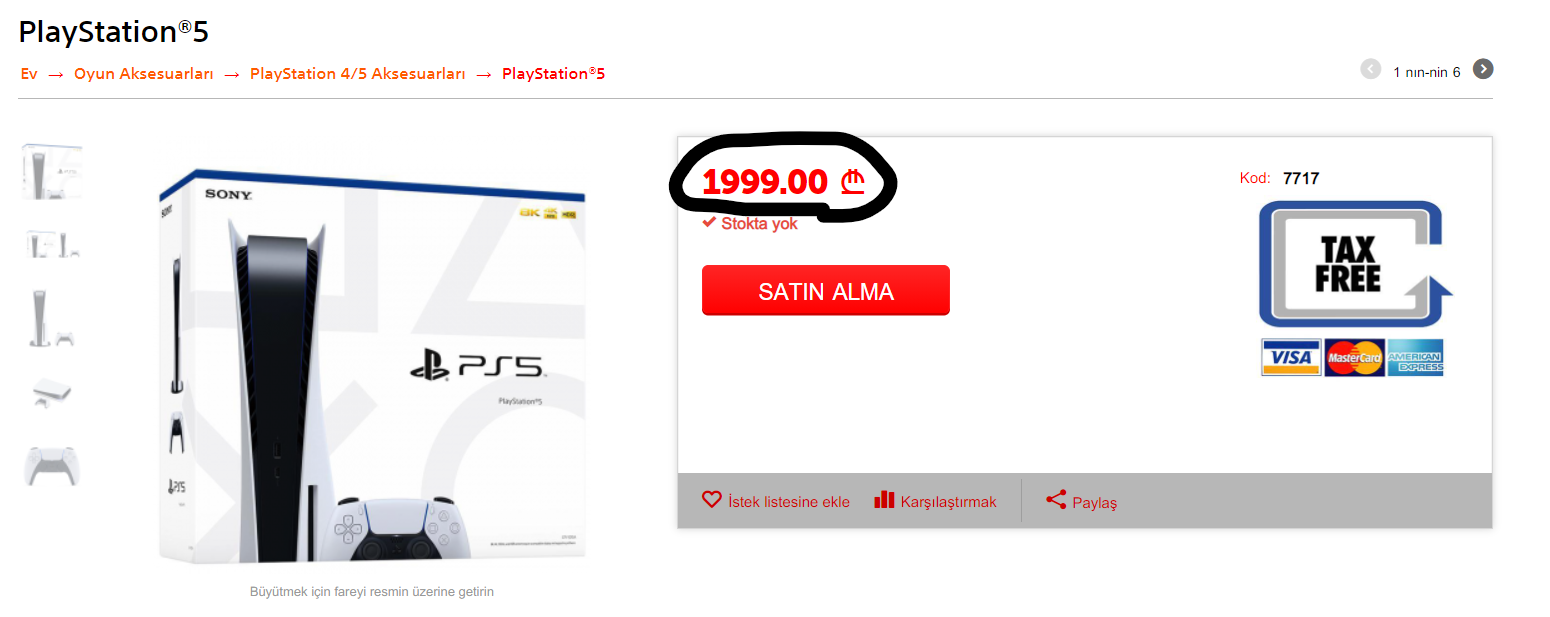Click İstek listesine ekle link
This screenshot has height=617, width=1550.
pos(789,502)
